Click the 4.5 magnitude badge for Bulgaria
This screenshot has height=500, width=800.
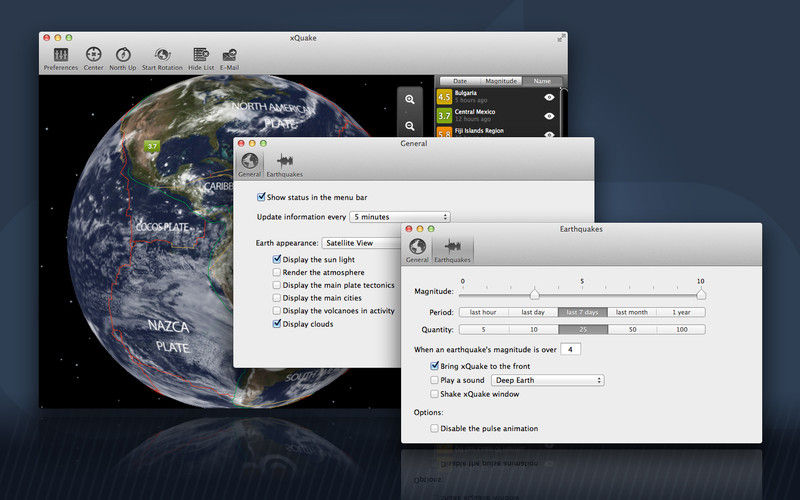pos(444,96)
